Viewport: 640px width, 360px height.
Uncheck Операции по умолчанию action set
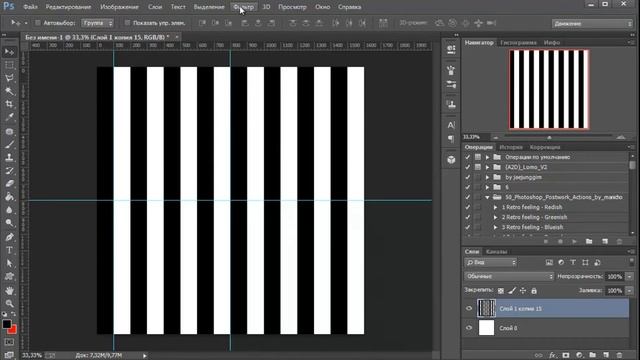[x=468, y=157]
